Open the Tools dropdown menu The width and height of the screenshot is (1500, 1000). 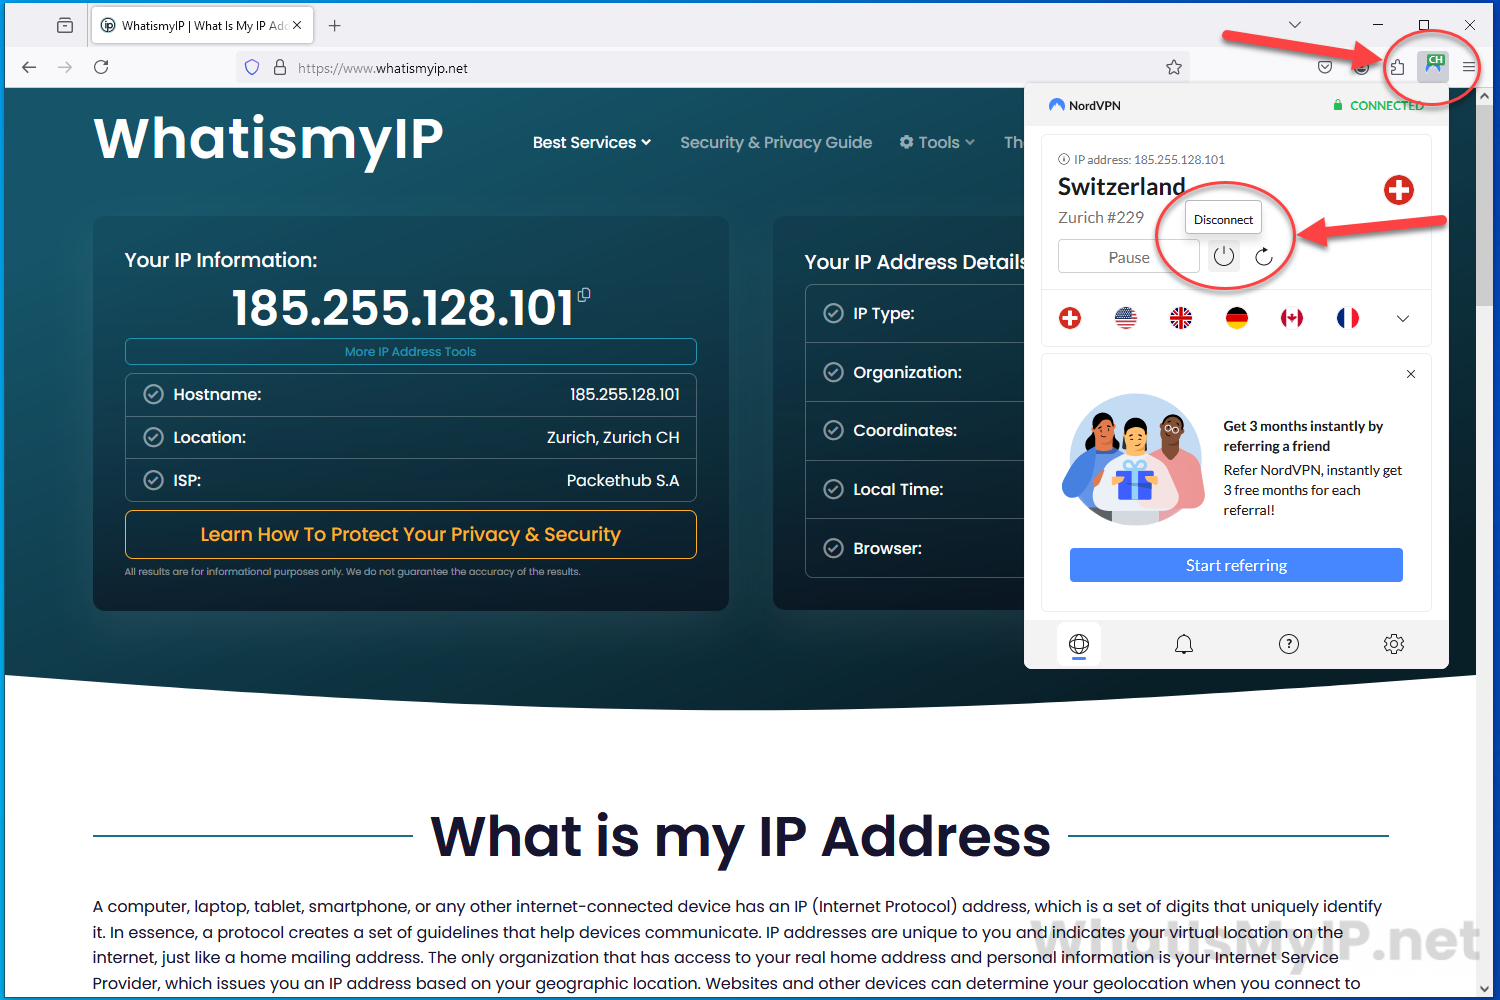(937, 142)
